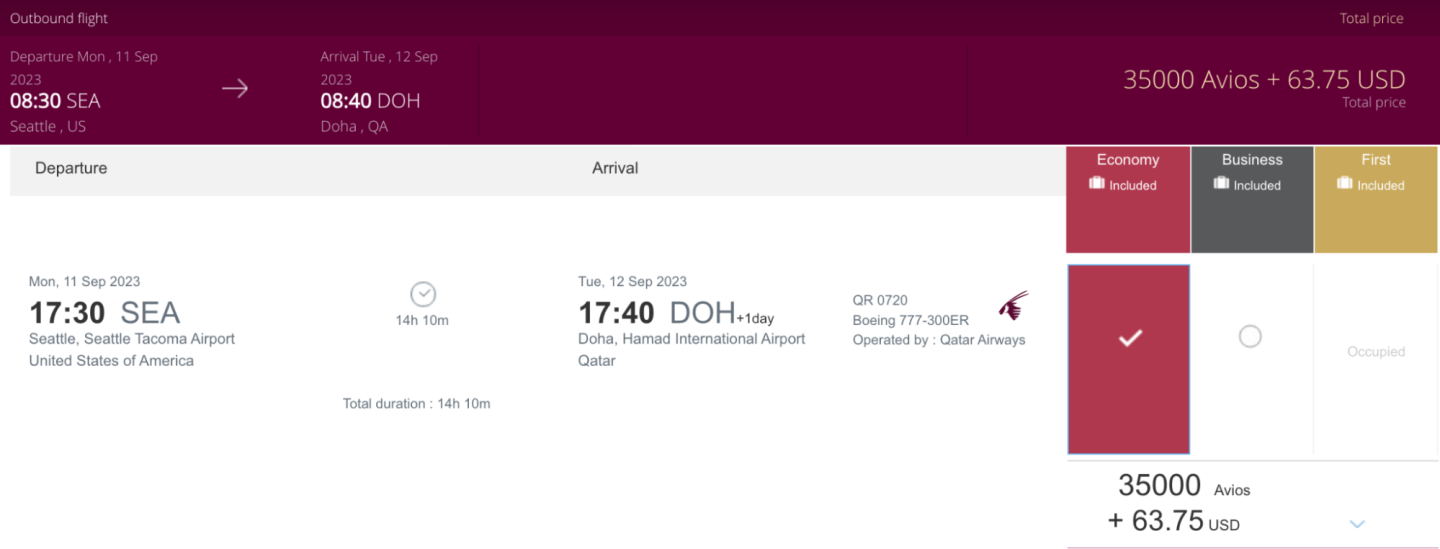Click the arrow between departure and arrival
This screenshot has width=1440, height=549.
tap(235, 89)
